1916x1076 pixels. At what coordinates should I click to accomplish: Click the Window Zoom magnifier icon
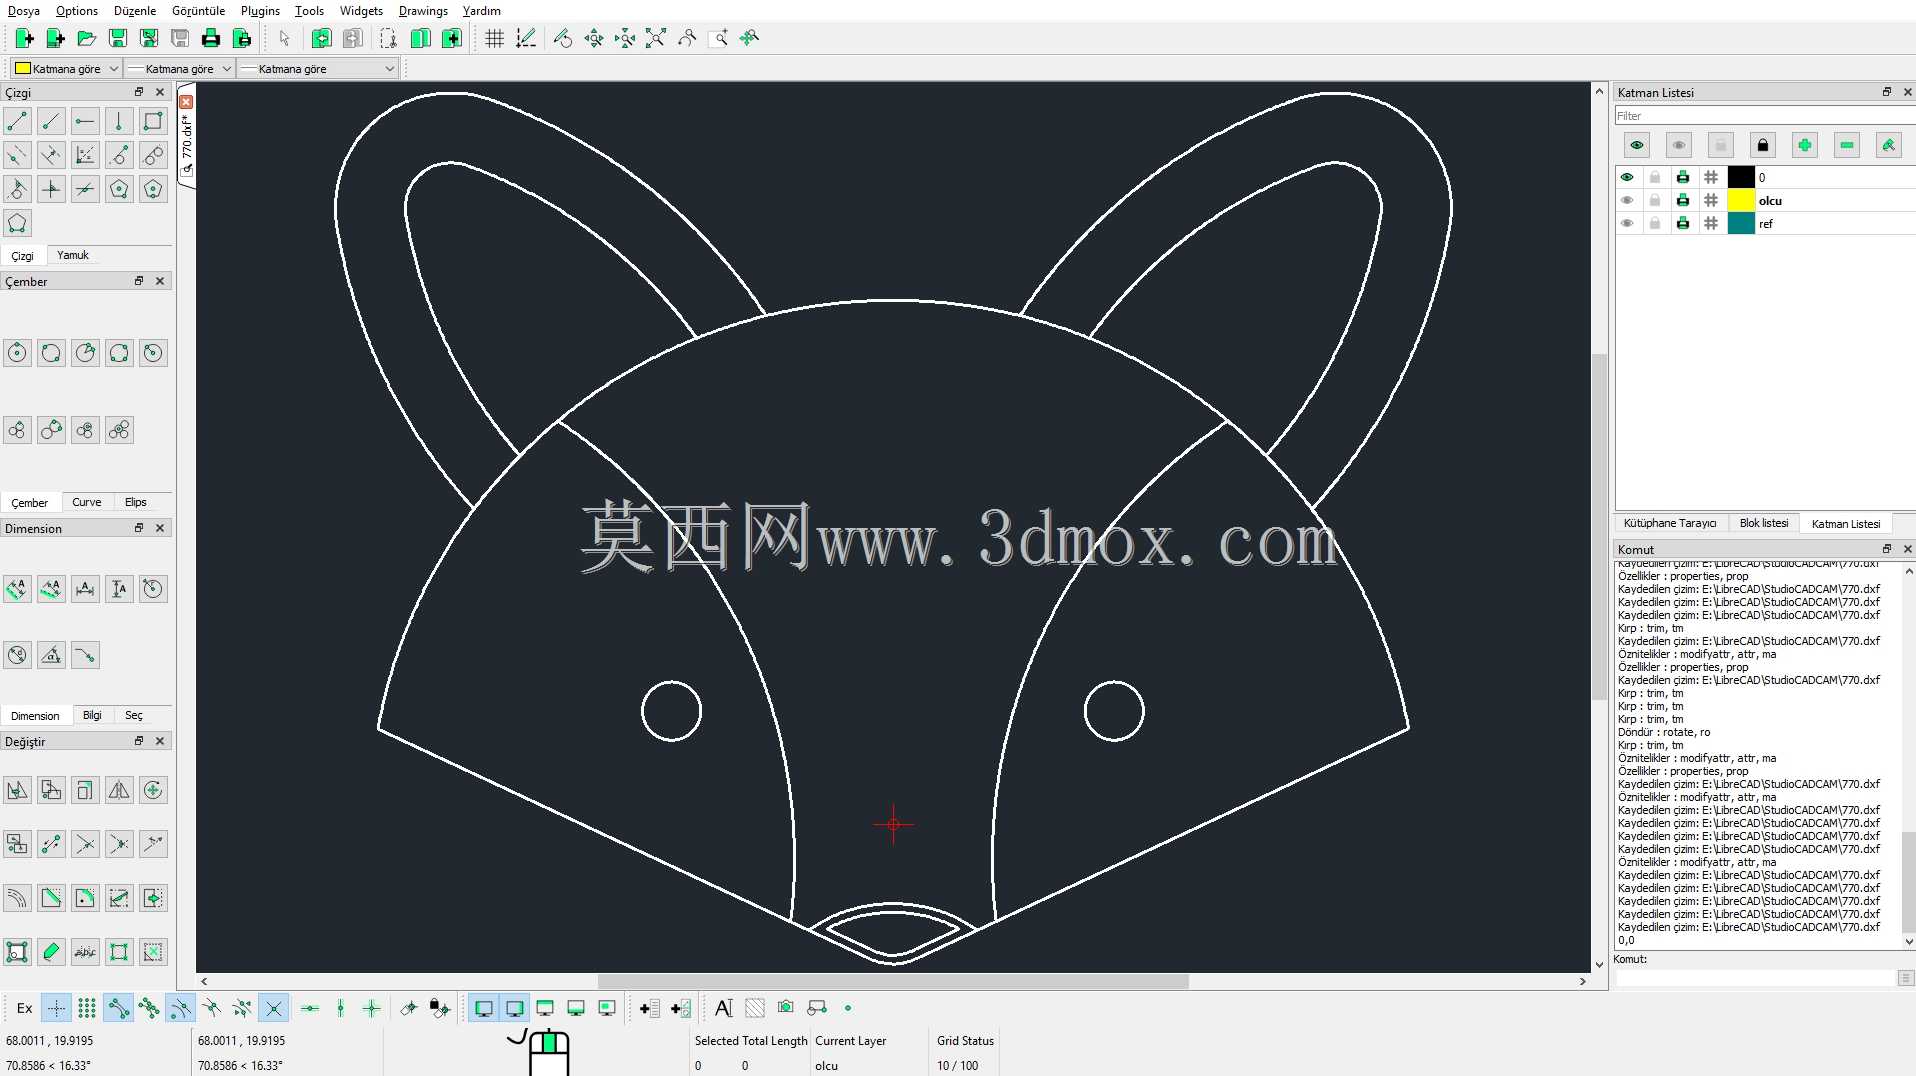tap(718, 38)
